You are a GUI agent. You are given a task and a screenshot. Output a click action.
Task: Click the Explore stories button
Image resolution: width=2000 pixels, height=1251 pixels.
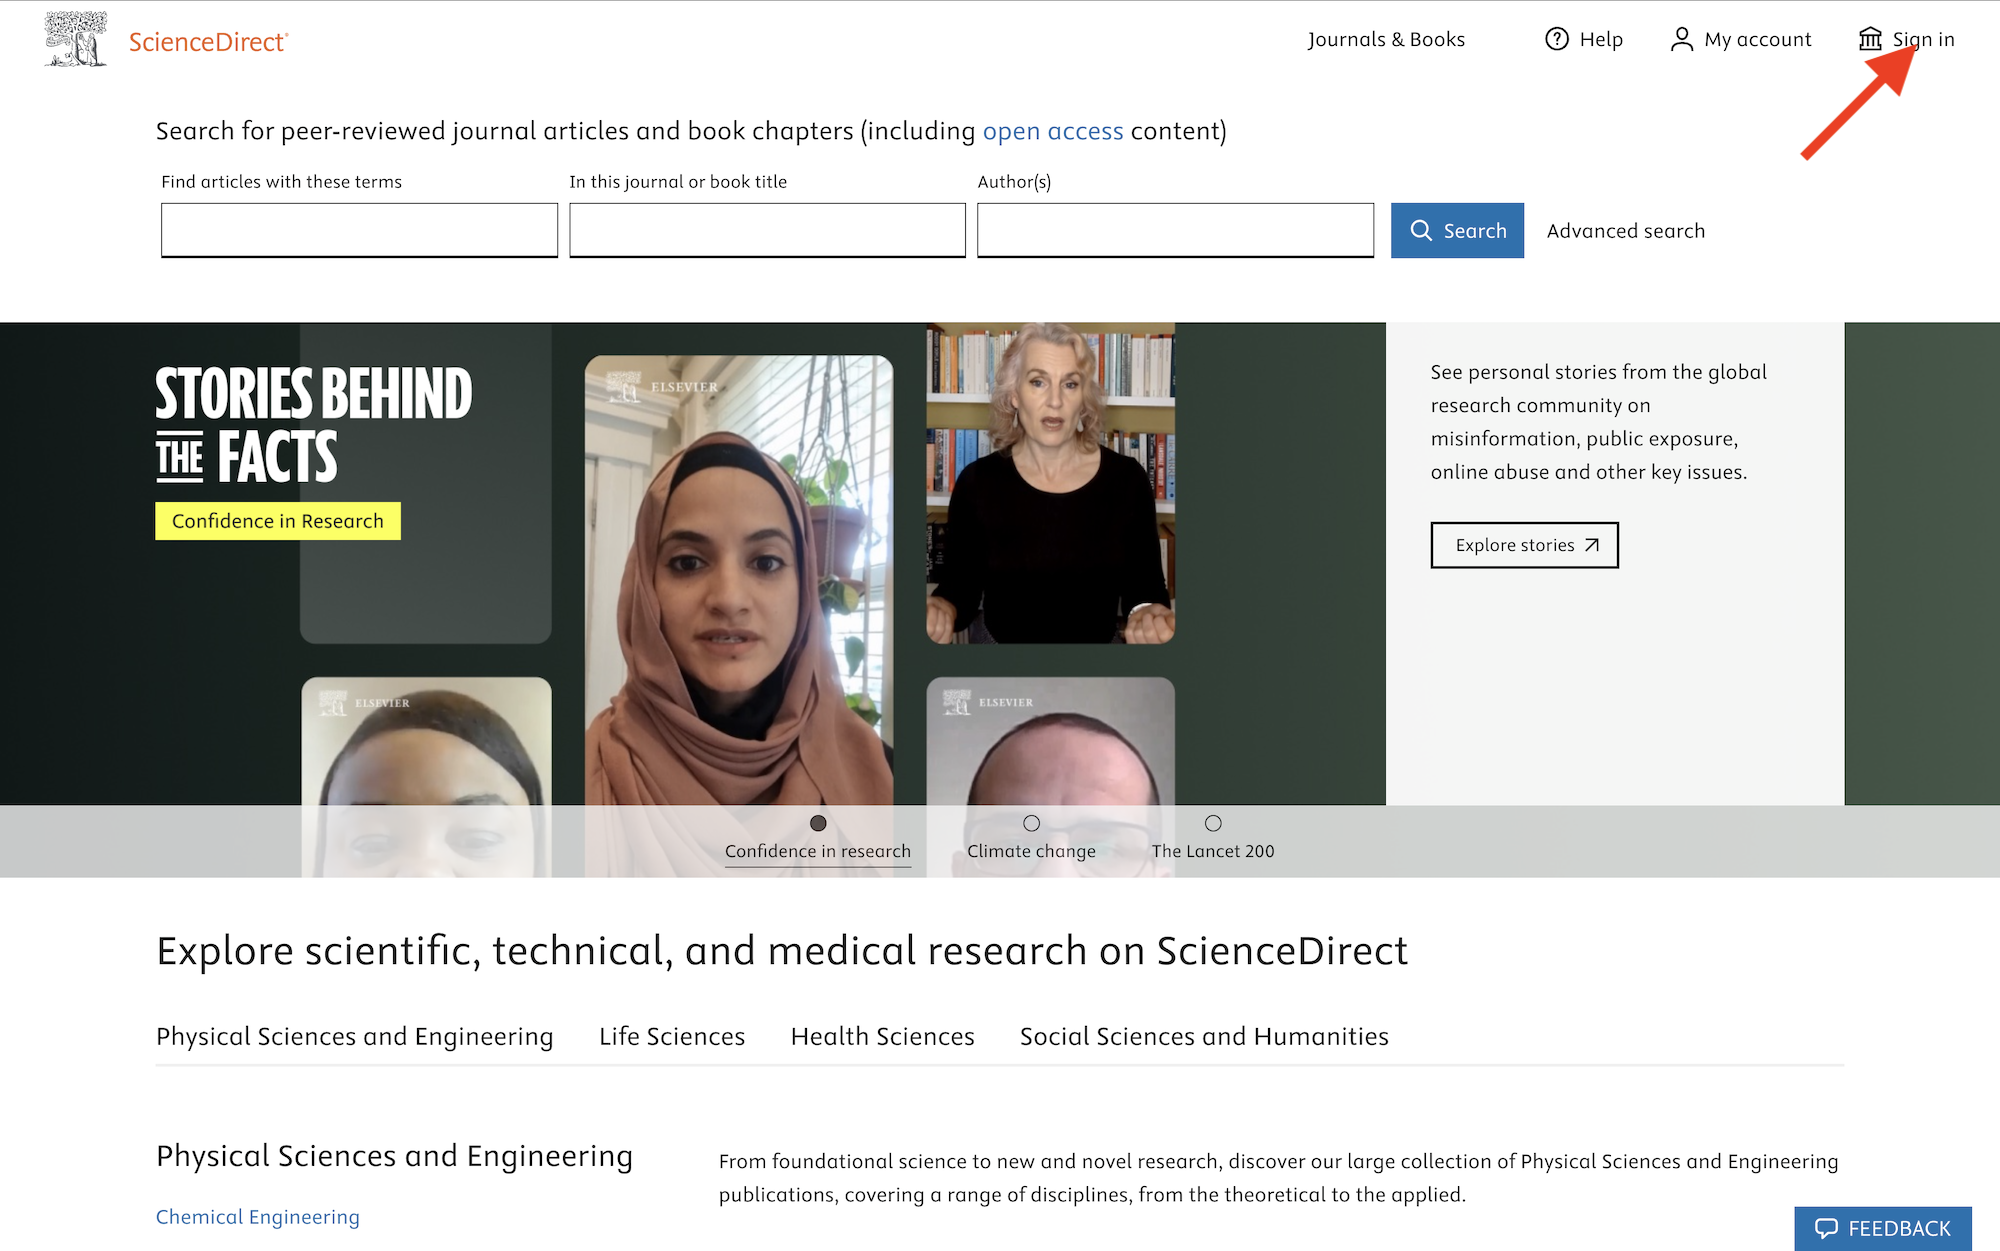1524,545
